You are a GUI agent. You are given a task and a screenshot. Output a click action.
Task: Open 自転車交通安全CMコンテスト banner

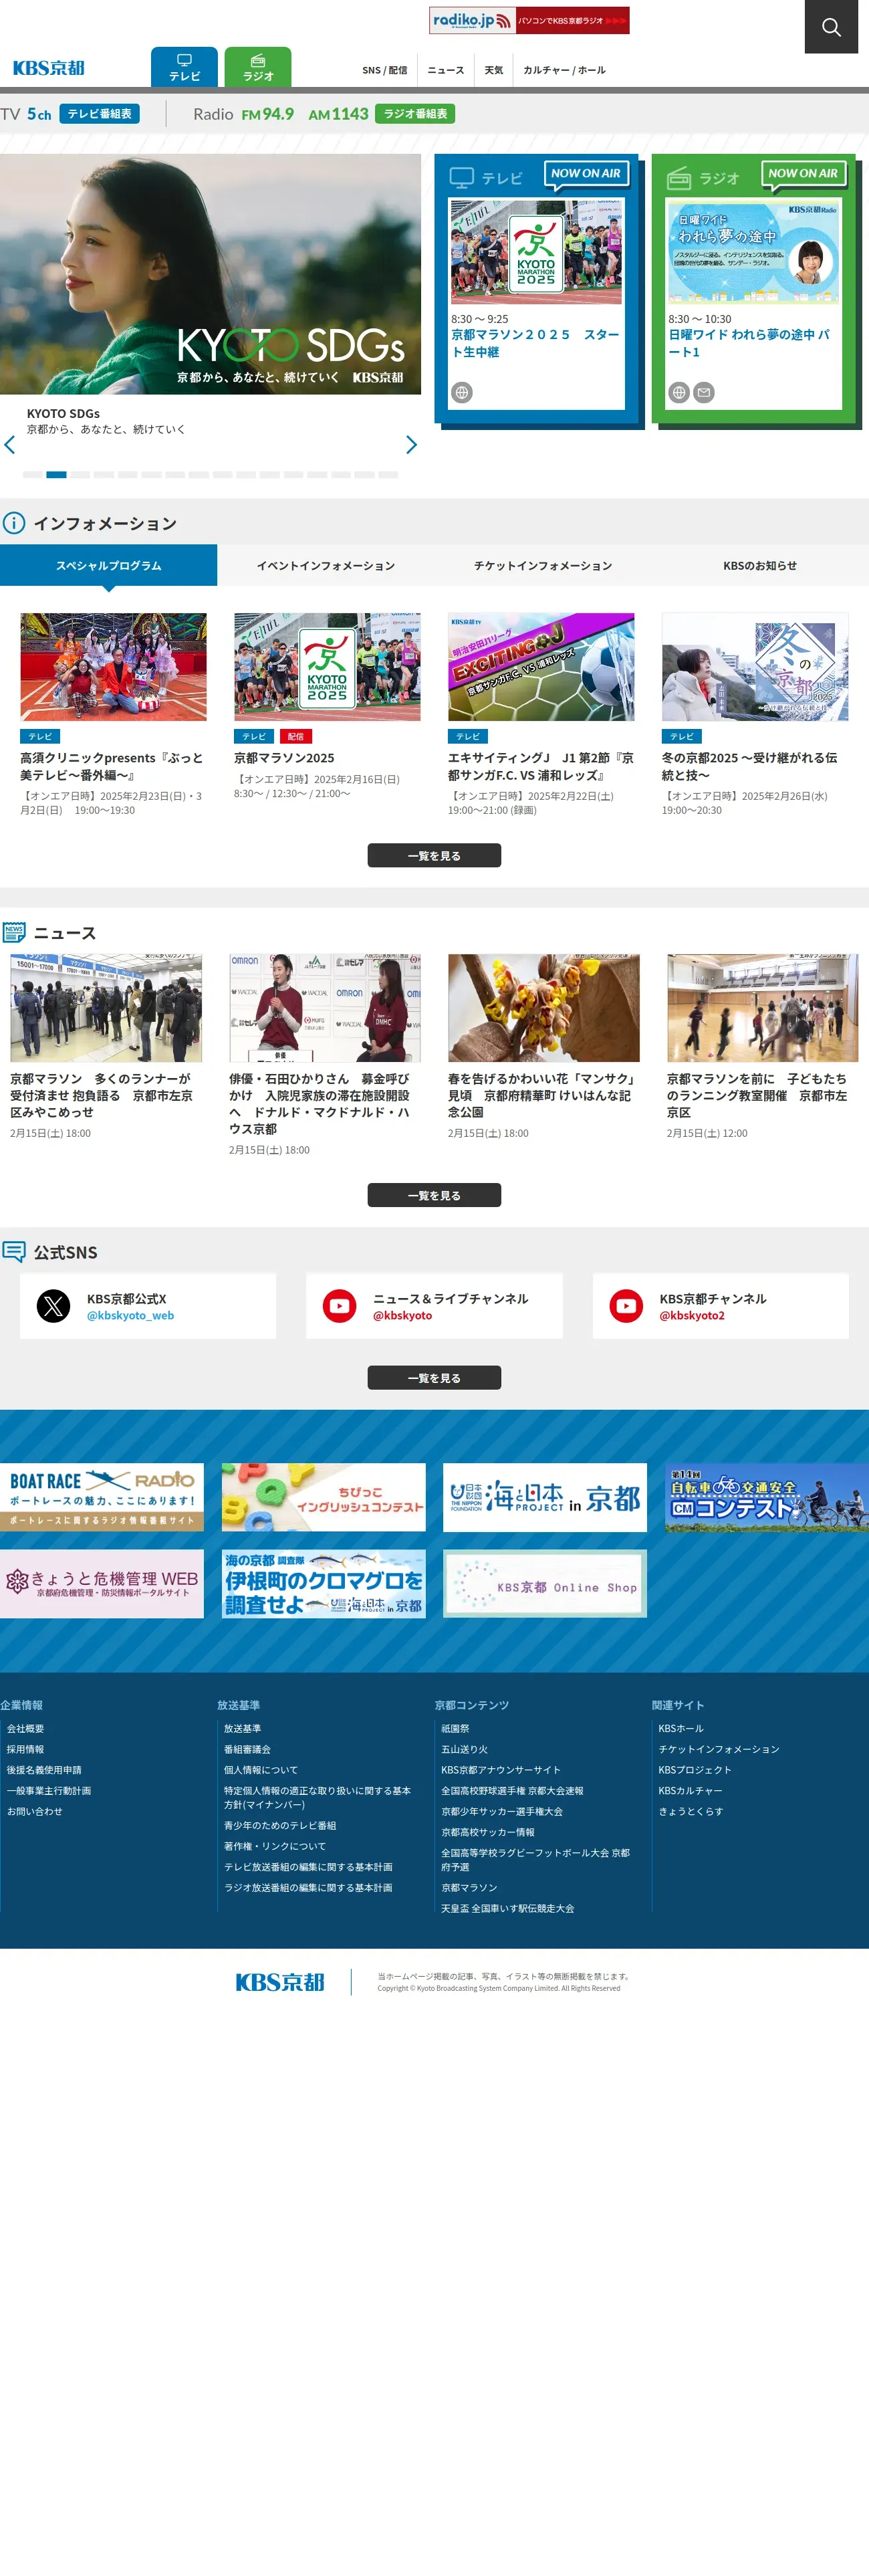pos(767,1497)
